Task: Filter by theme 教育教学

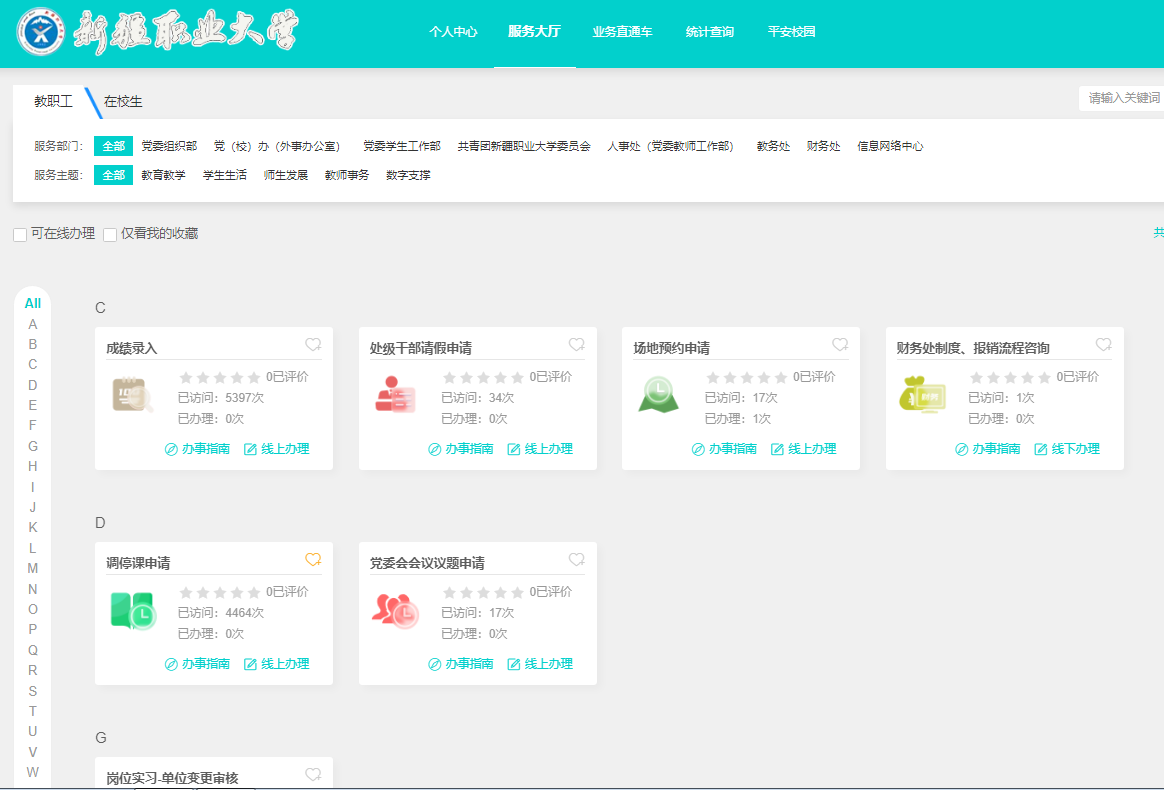Action: coord(163,175)
